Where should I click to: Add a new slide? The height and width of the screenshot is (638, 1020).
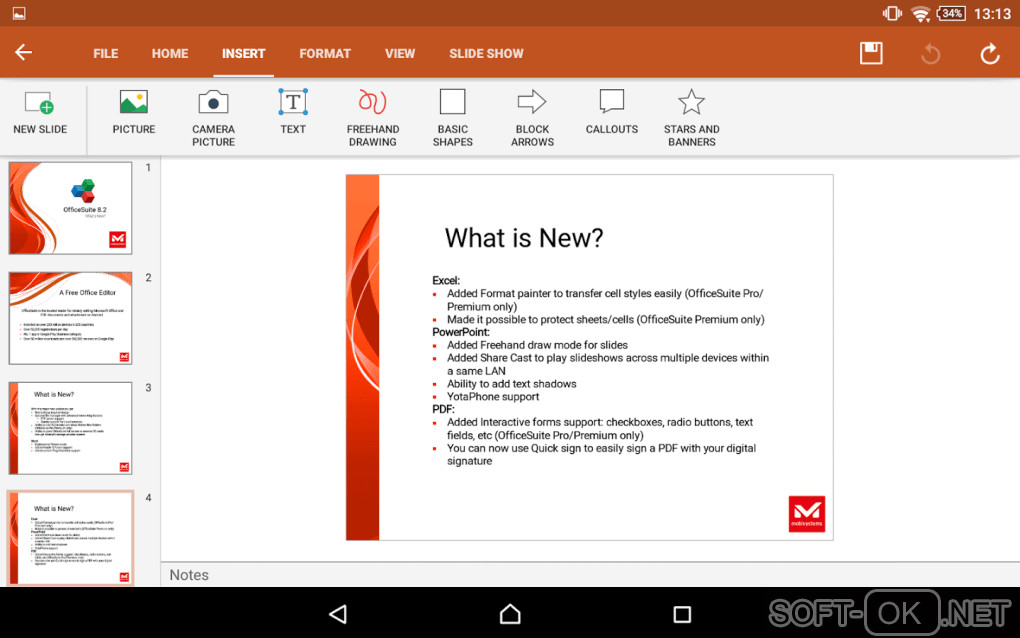40,113
